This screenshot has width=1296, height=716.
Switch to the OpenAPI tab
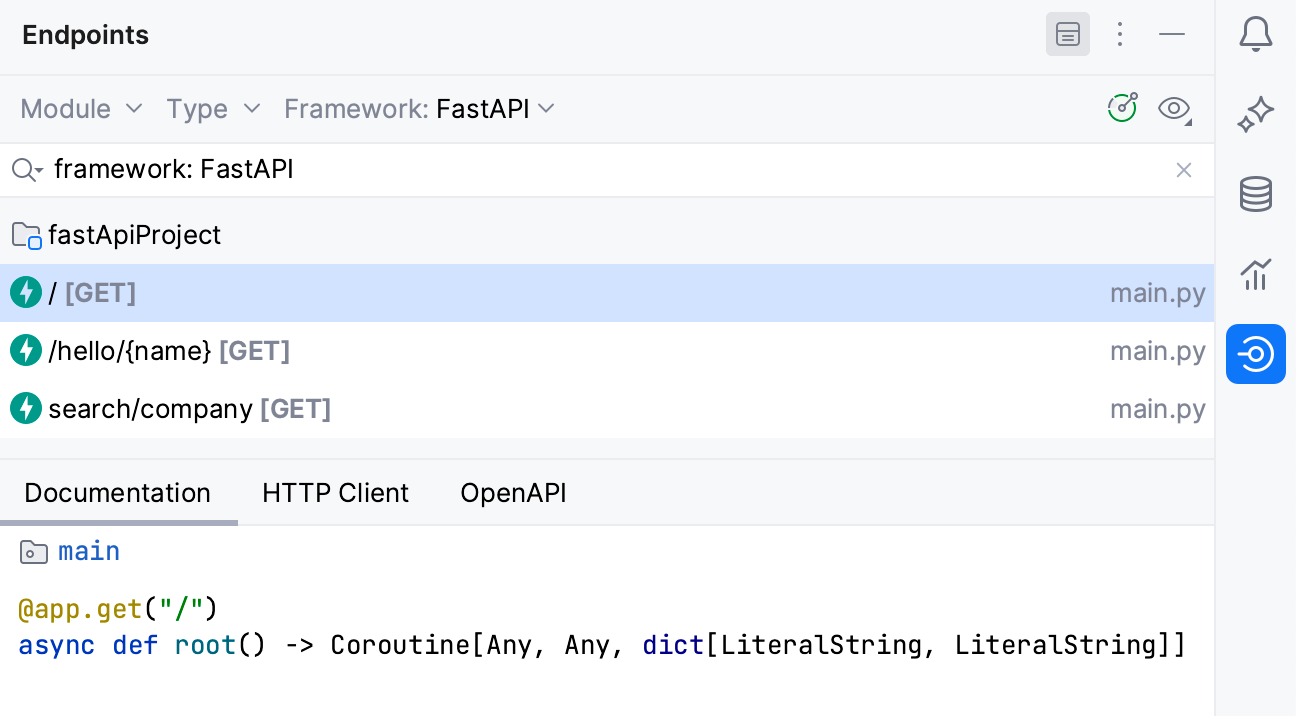[x=513, y=493]
